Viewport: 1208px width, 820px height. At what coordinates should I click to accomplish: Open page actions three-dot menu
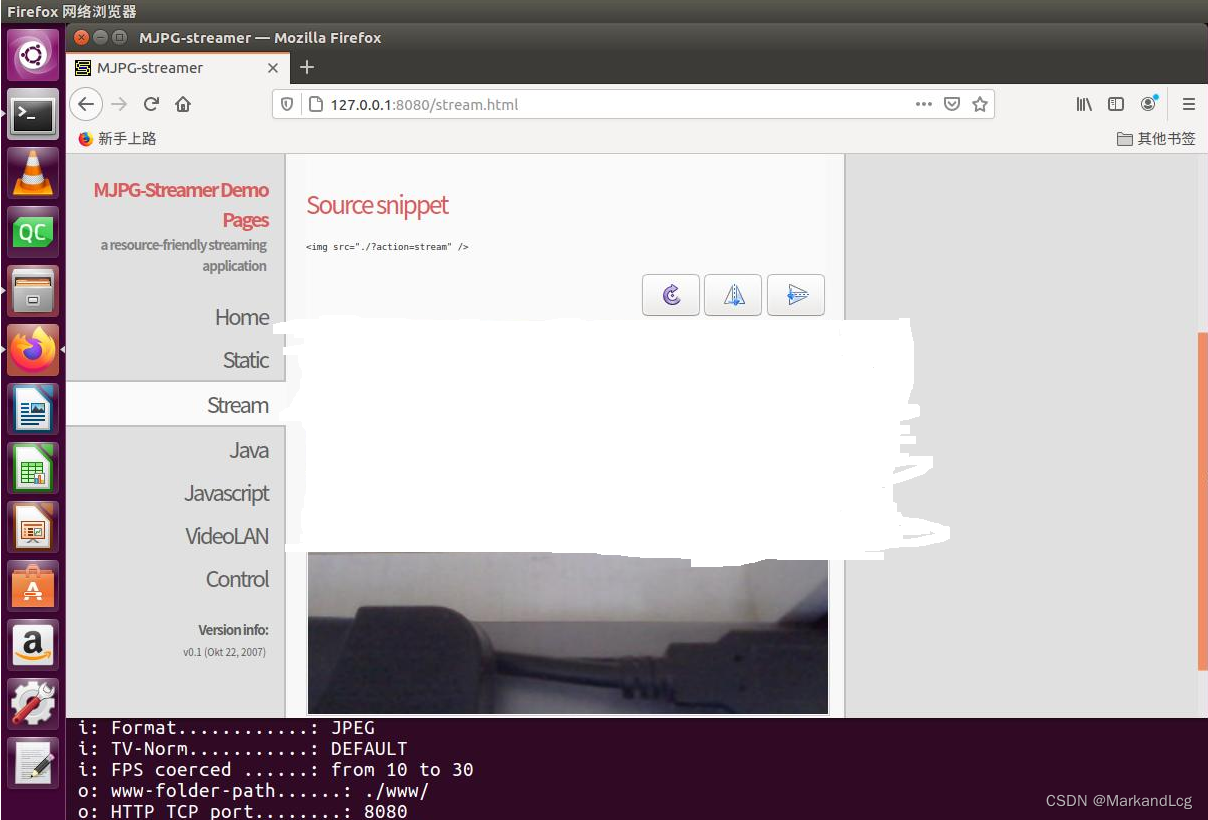[x=924, y=104]
